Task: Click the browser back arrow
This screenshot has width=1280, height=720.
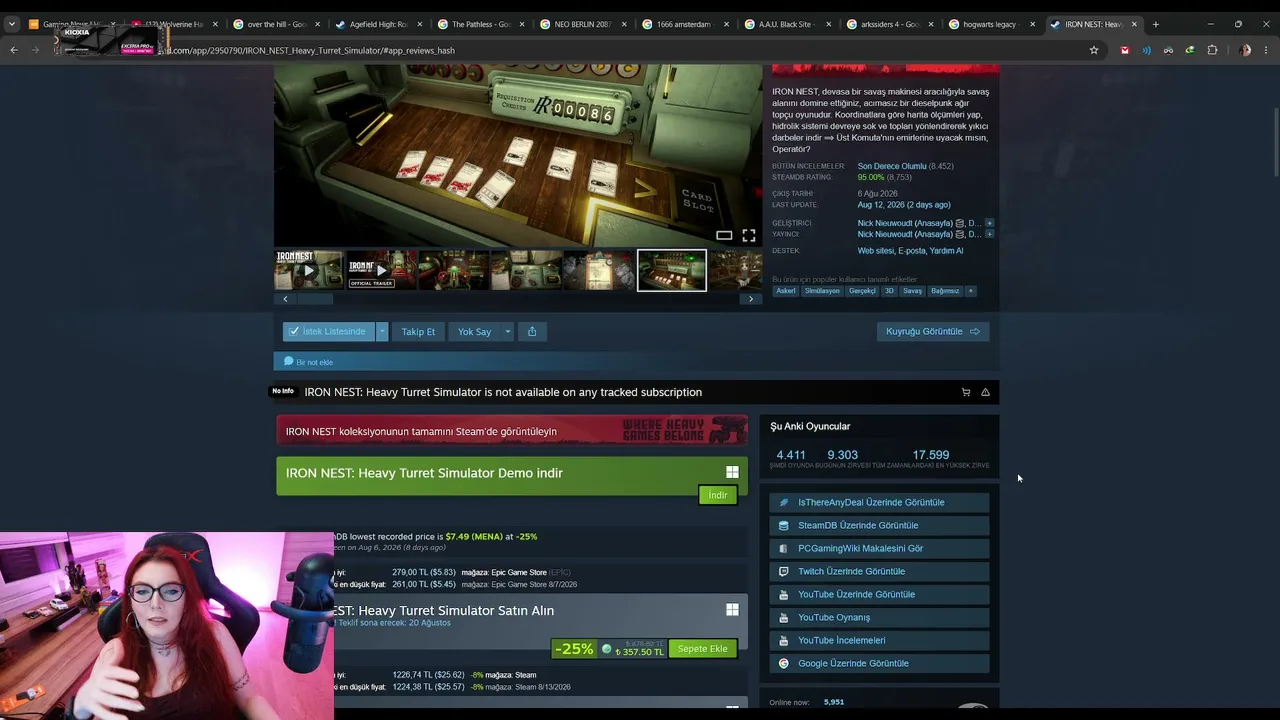Action: point(14,50)
